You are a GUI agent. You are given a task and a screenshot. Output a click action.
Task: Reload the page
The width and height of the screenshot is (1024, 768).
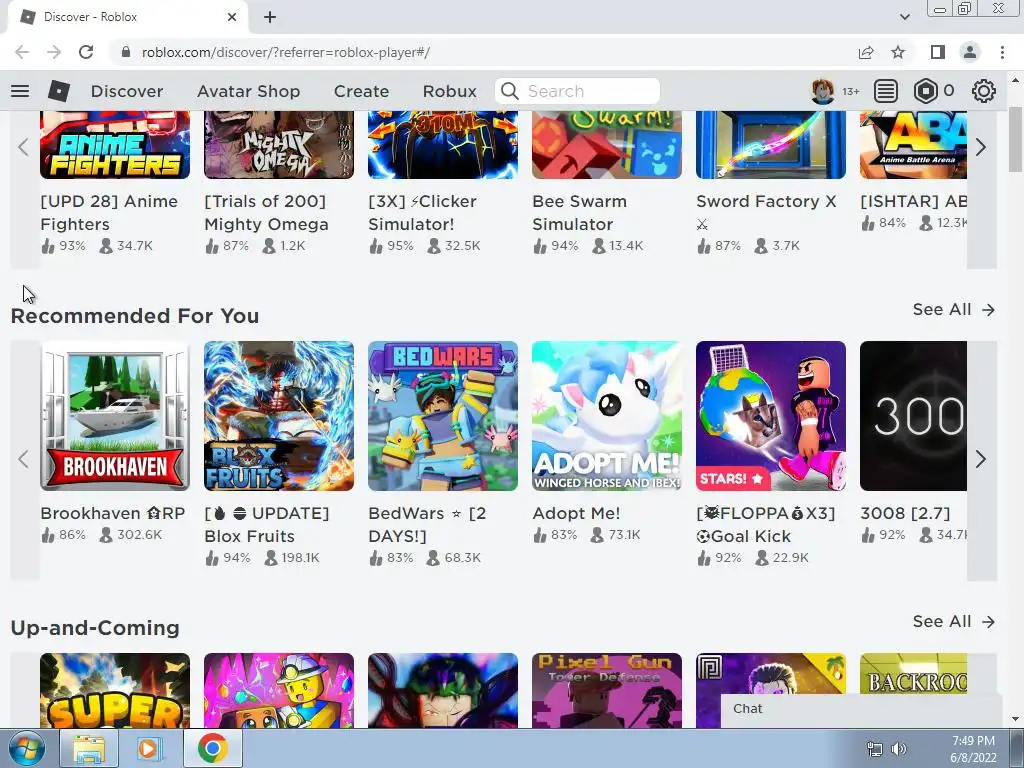pos(86,52)
